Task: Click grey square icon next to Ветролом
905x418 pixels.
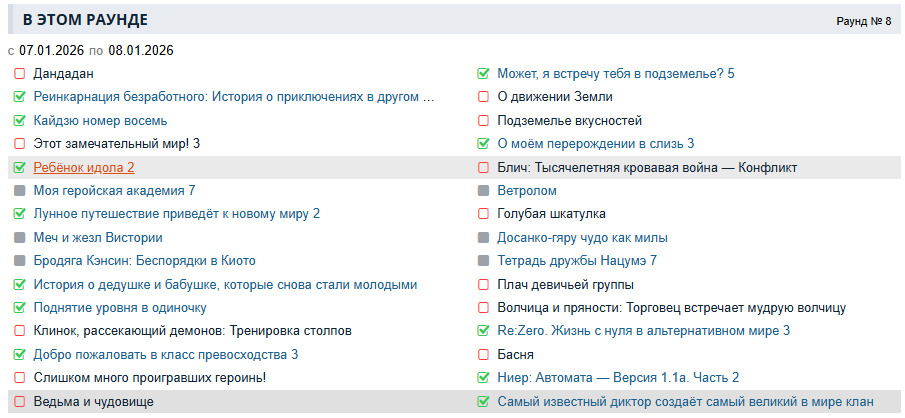Action: click(484, 191)
